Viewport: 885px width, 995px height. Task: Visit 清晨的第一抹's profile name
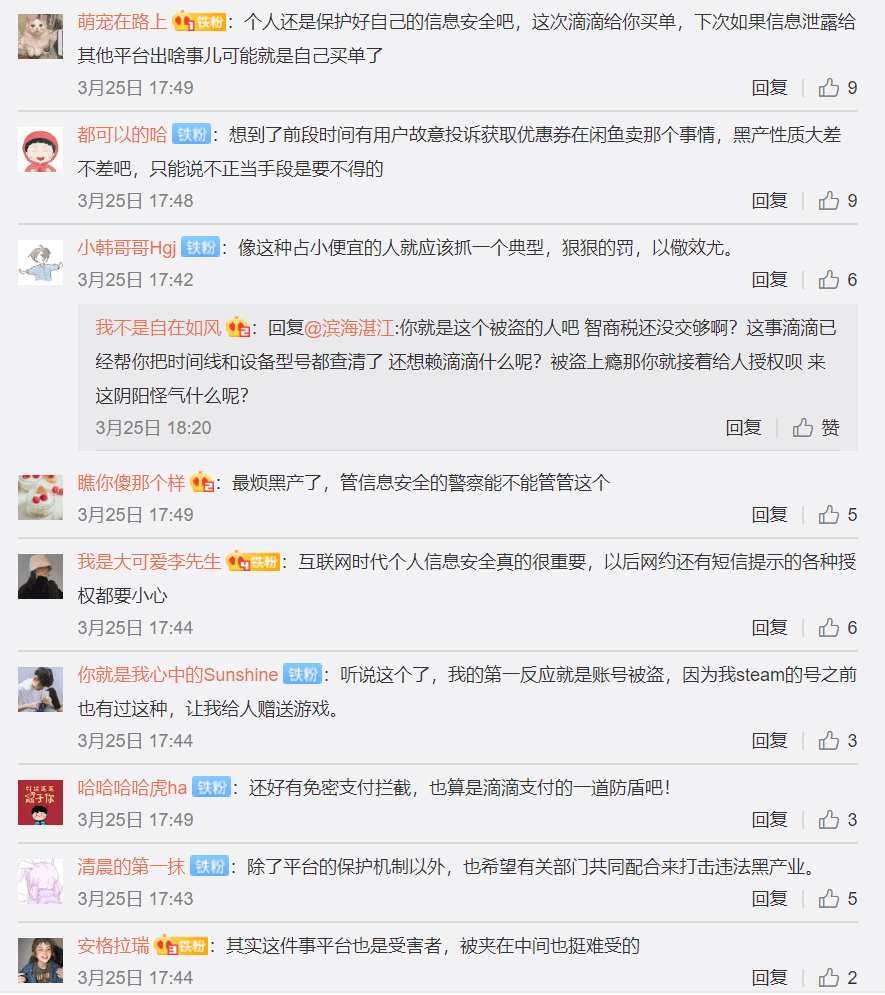point(131,866)
